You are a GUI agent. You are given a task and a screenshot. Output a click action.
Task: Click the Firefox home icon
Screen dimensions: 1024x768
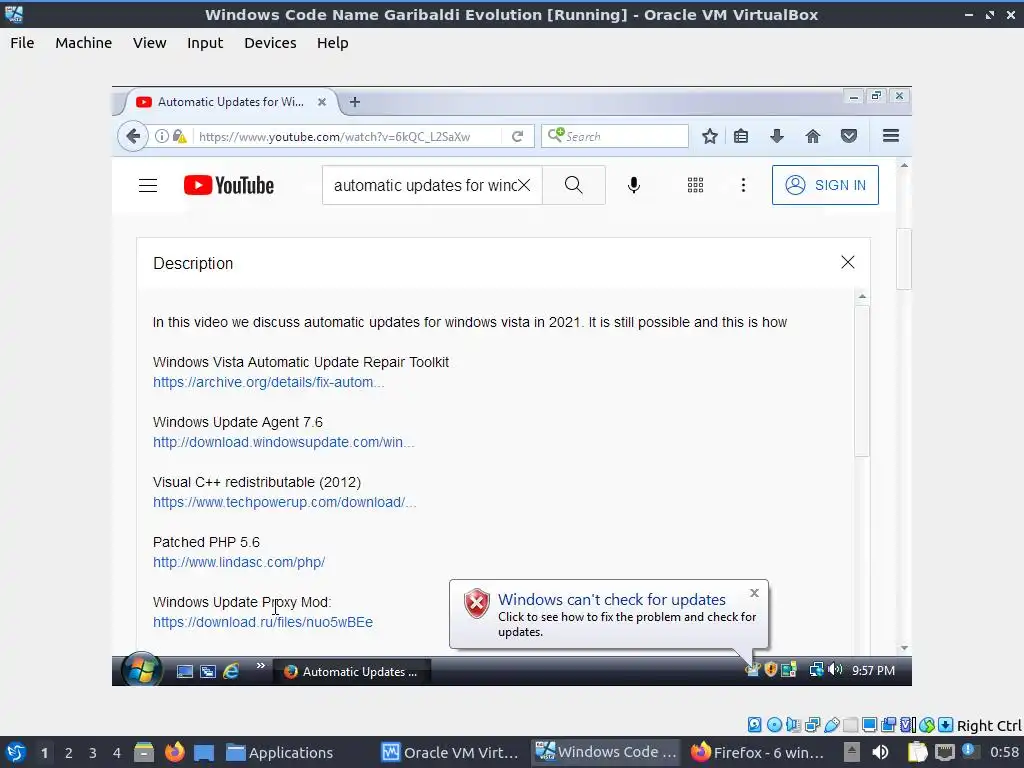(x=812, y=136)
